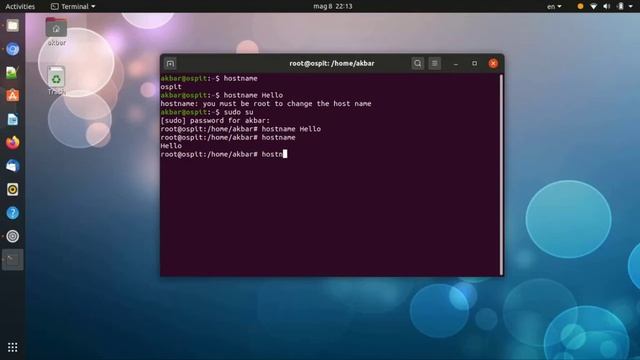Click the Terminal icon in the dock

coord(13,260)
